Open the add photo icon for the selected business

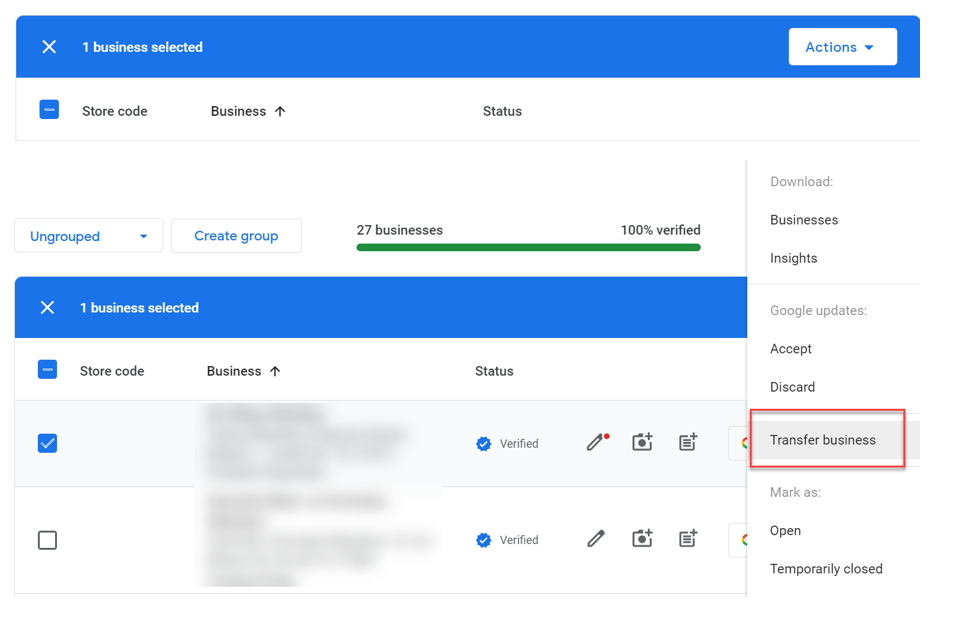coord(642,443)
